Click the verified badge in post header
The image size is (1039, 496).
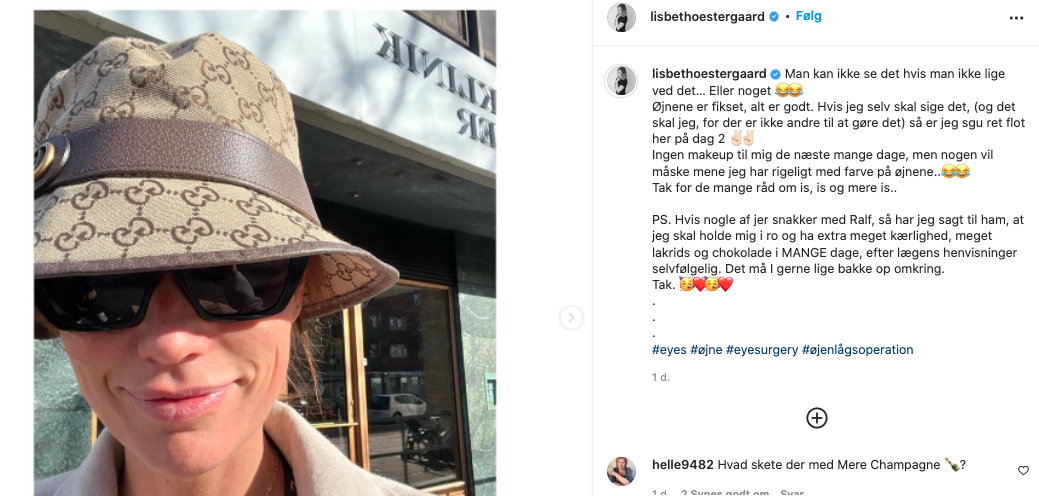[x=773, y=17]
